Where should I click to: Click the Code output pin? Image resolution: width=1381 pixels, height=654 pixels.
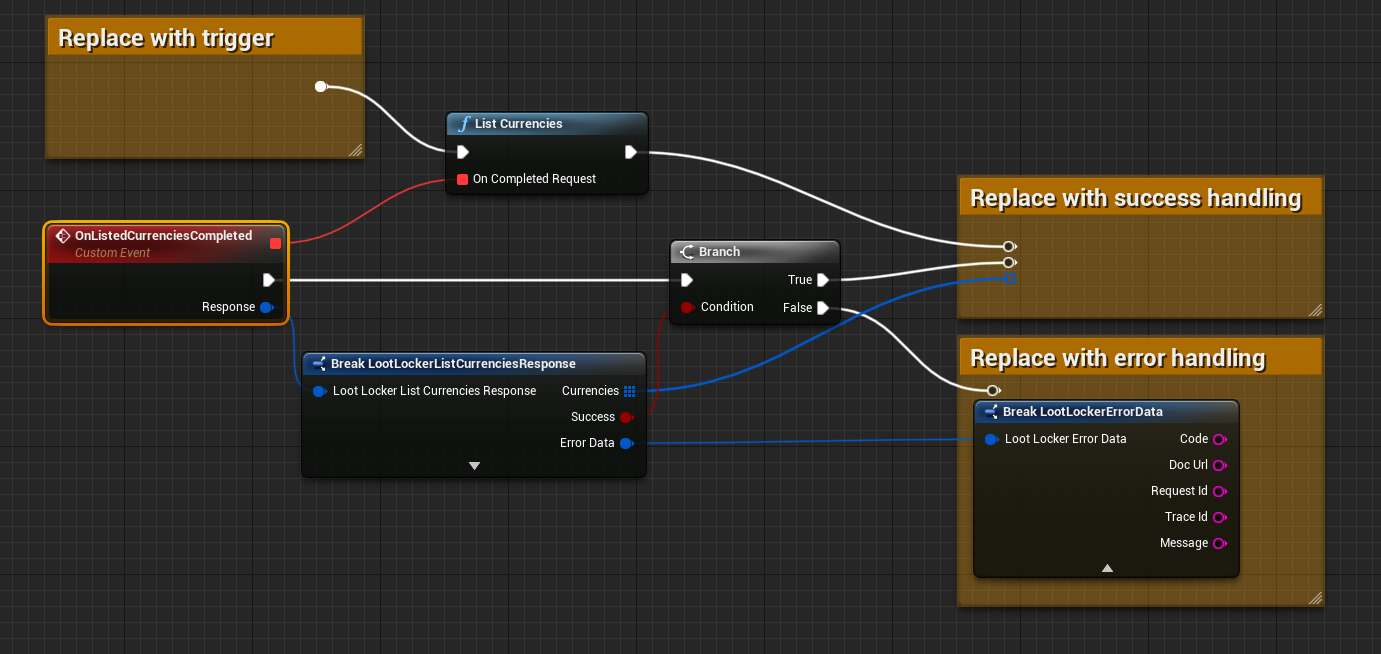(x=1219, y=439)
